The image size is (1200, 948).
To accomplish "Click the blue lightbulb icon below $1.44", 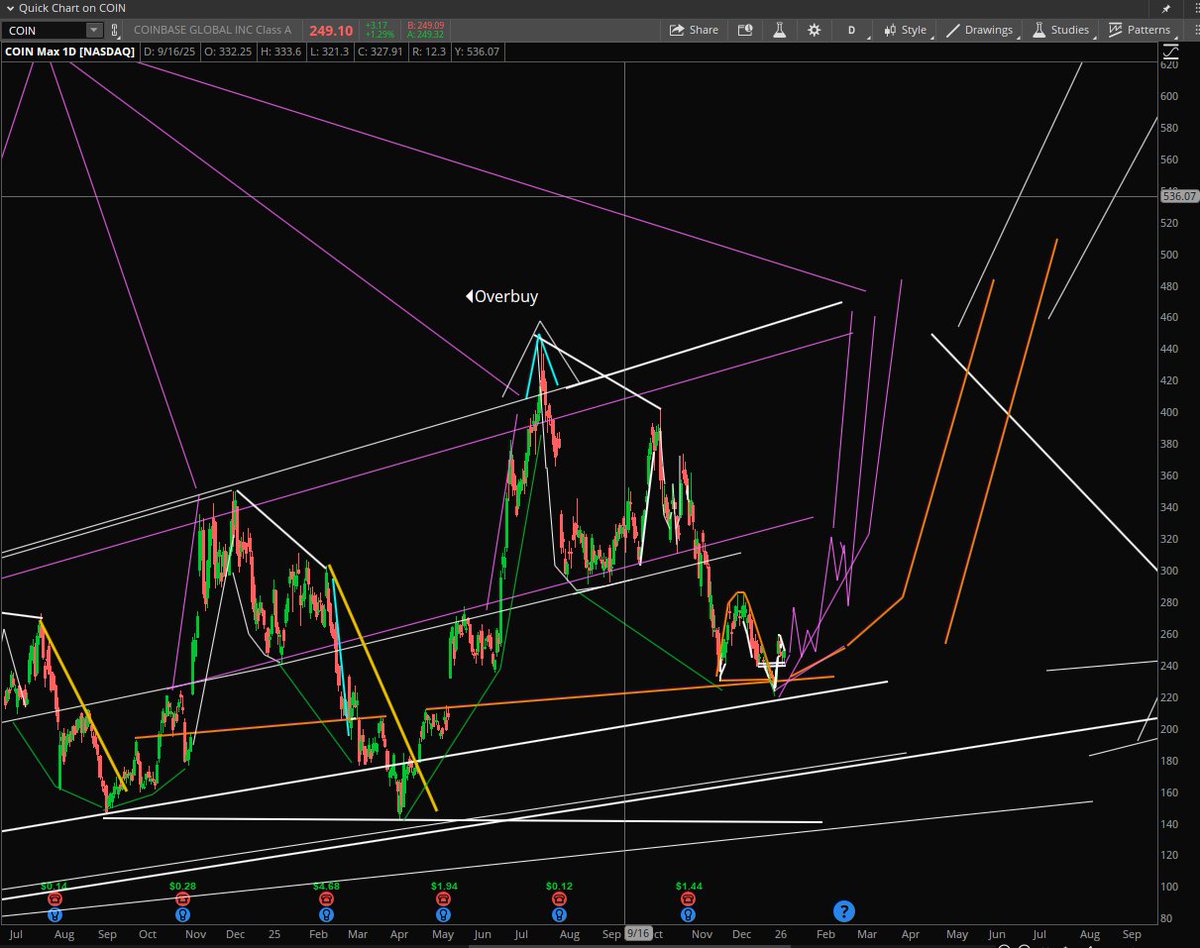I will (x=688, y=914).
